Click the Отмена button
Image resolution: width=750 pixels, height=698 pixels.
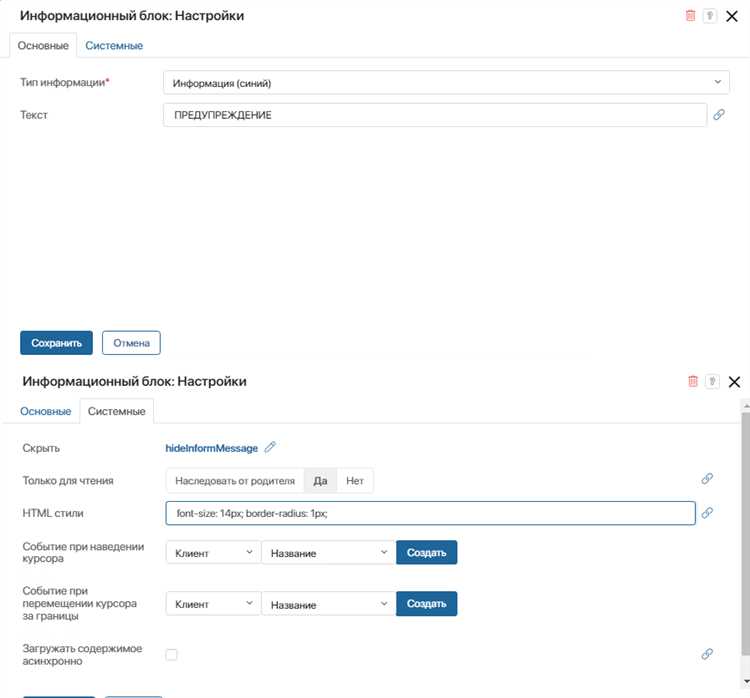click(x=131, y=343)
